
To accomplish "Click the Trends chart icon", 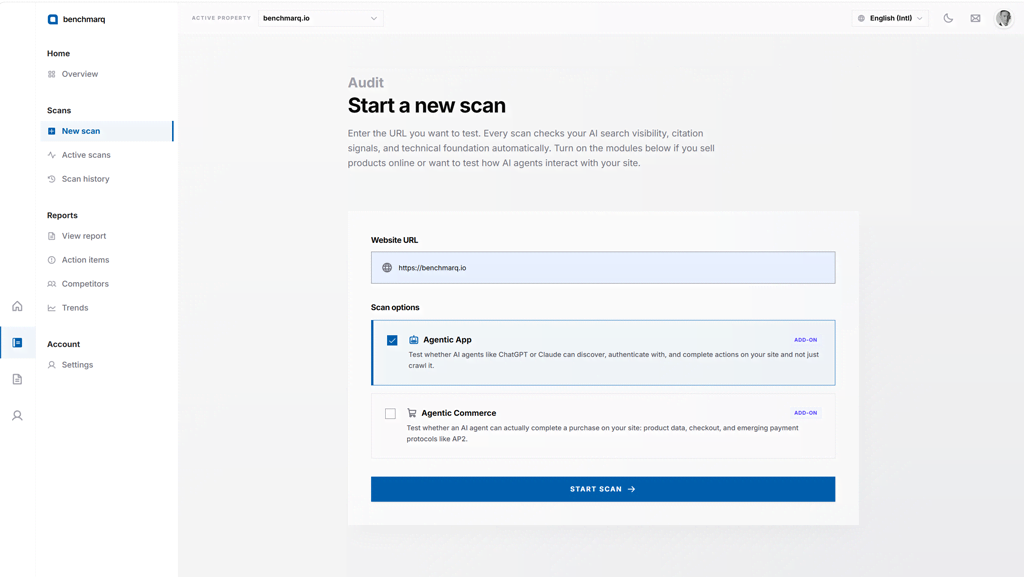I will [52, 308].
